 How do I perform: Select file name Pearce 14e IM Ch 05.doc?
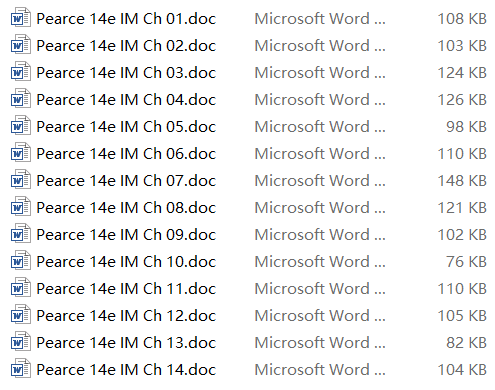[126, 127]
